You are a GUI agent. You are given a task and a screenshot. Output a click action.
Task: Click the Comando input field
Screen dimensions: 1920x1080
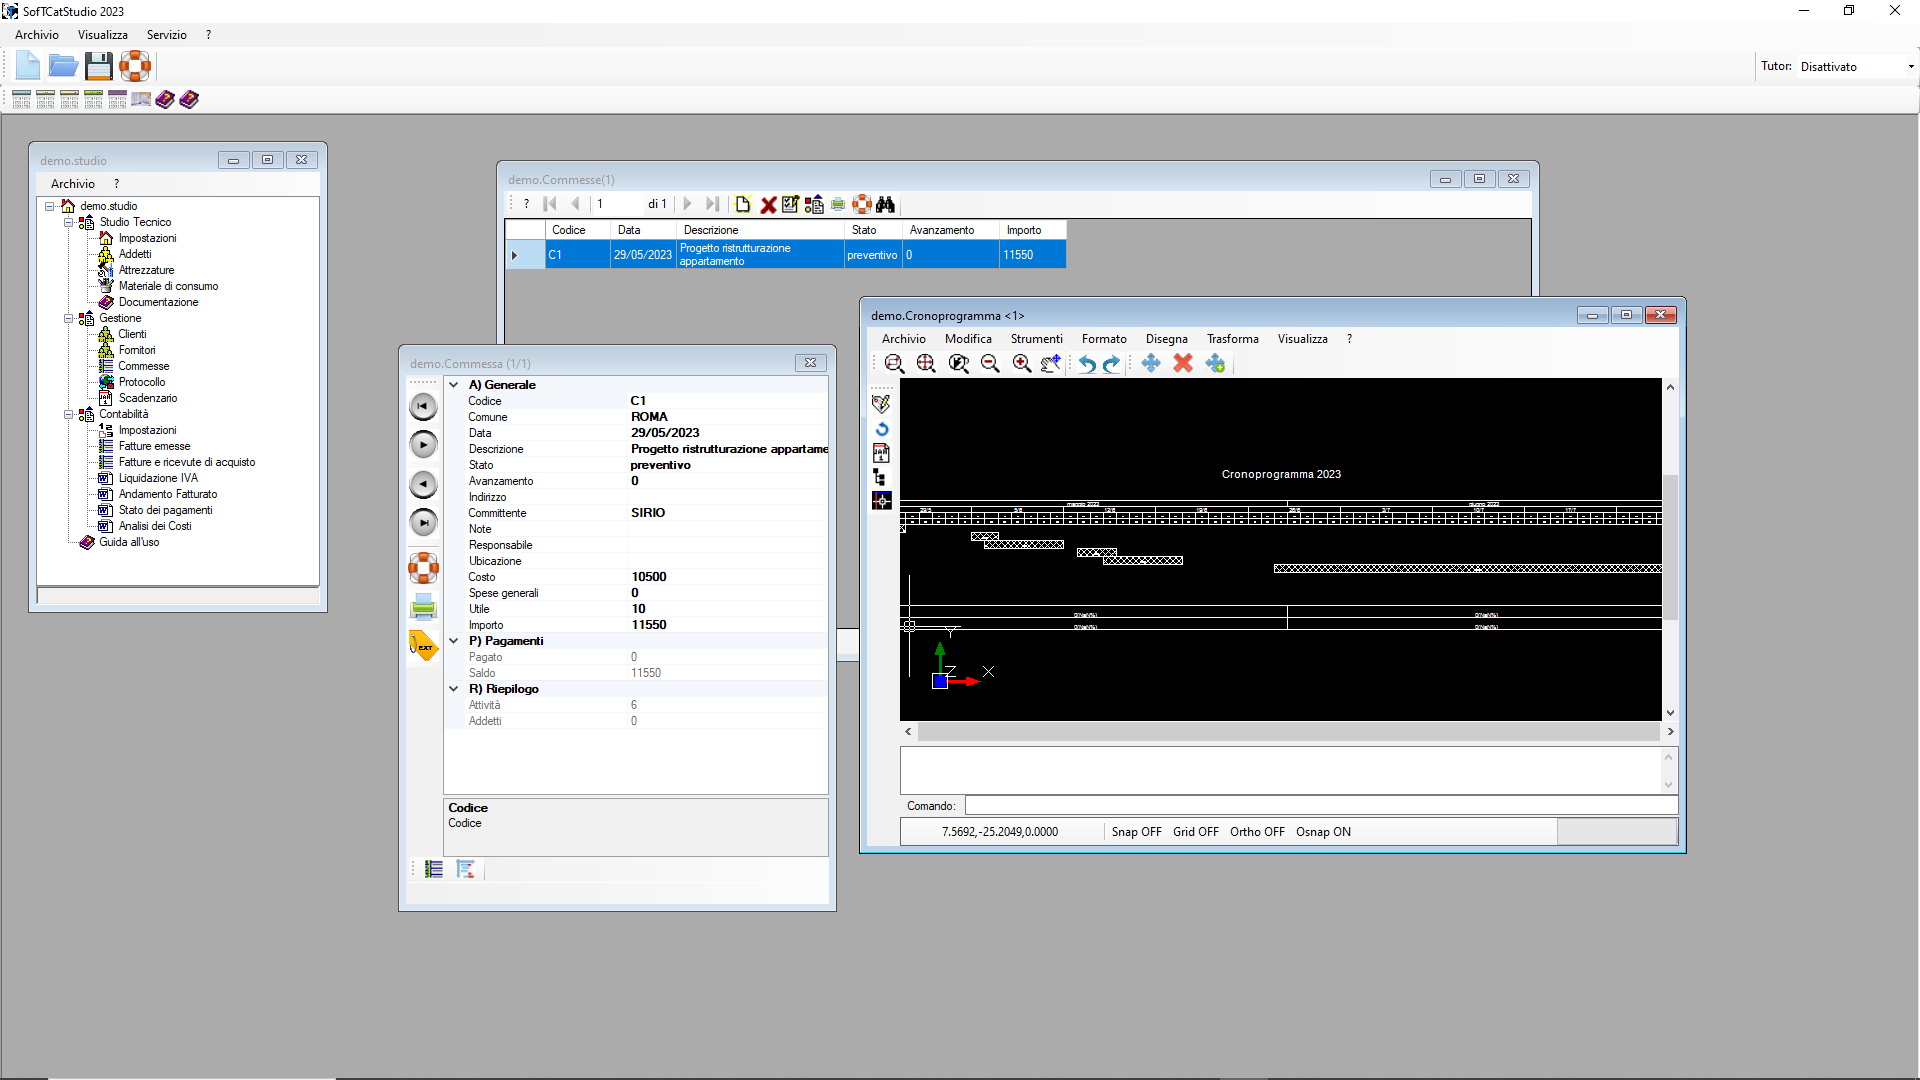[x=1321, y=806]
